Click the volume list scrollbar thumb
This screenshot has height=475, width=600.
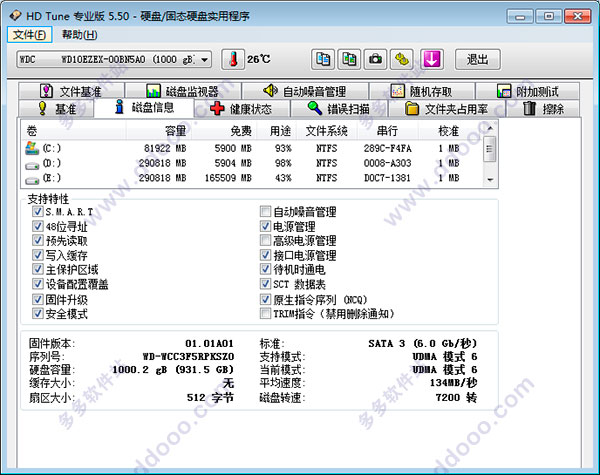pos(490,149)
